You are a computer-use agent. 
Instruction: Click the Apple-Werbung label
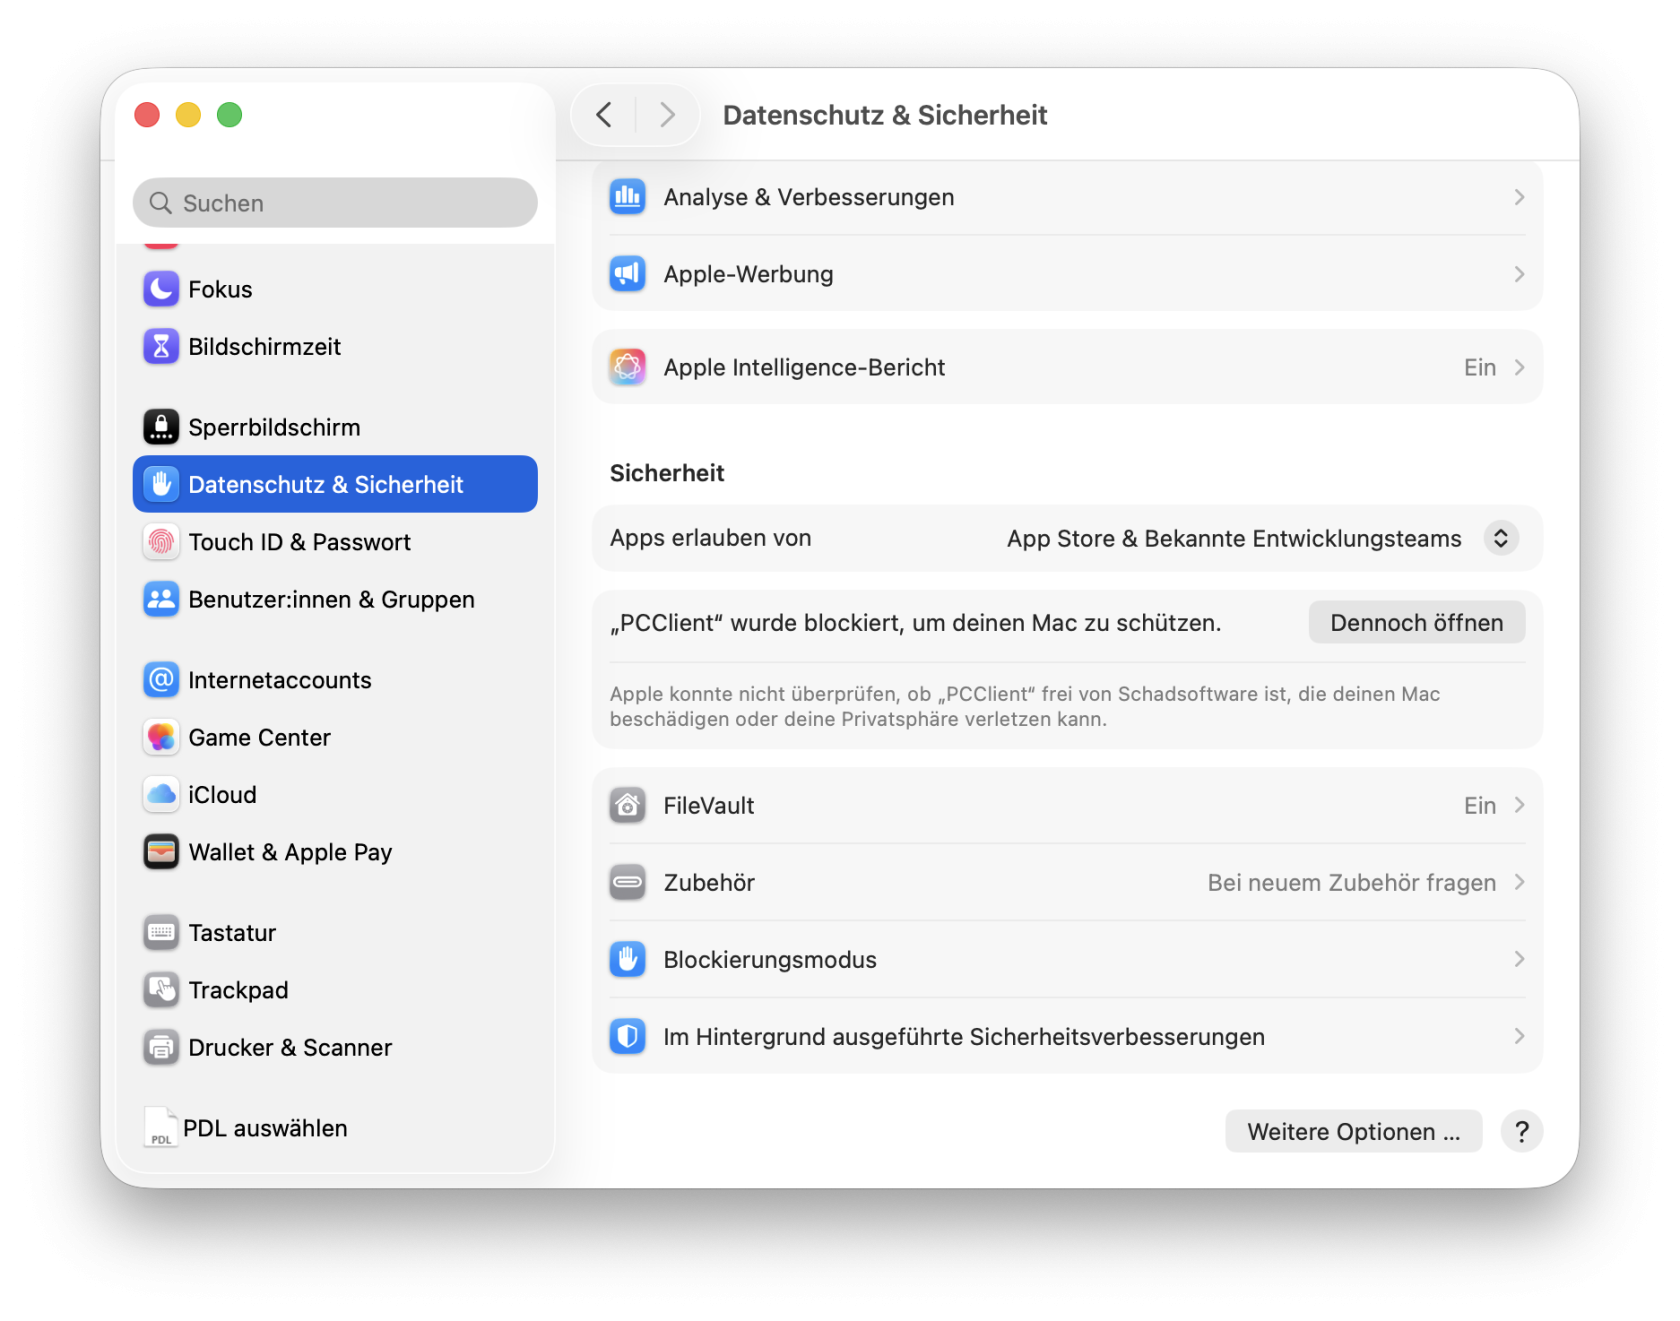click(x=748, y=274)
